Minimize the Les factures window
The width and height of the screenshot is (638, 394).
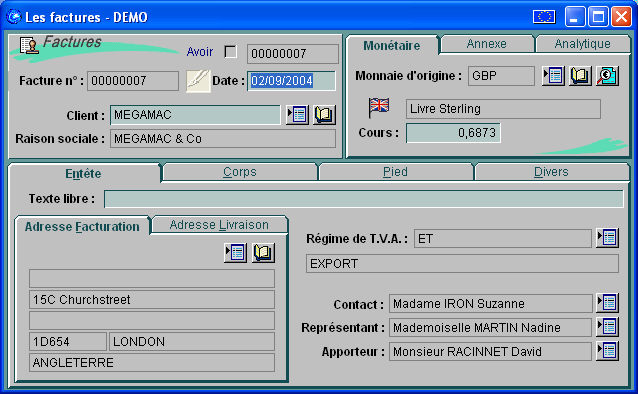coord(575,17)
